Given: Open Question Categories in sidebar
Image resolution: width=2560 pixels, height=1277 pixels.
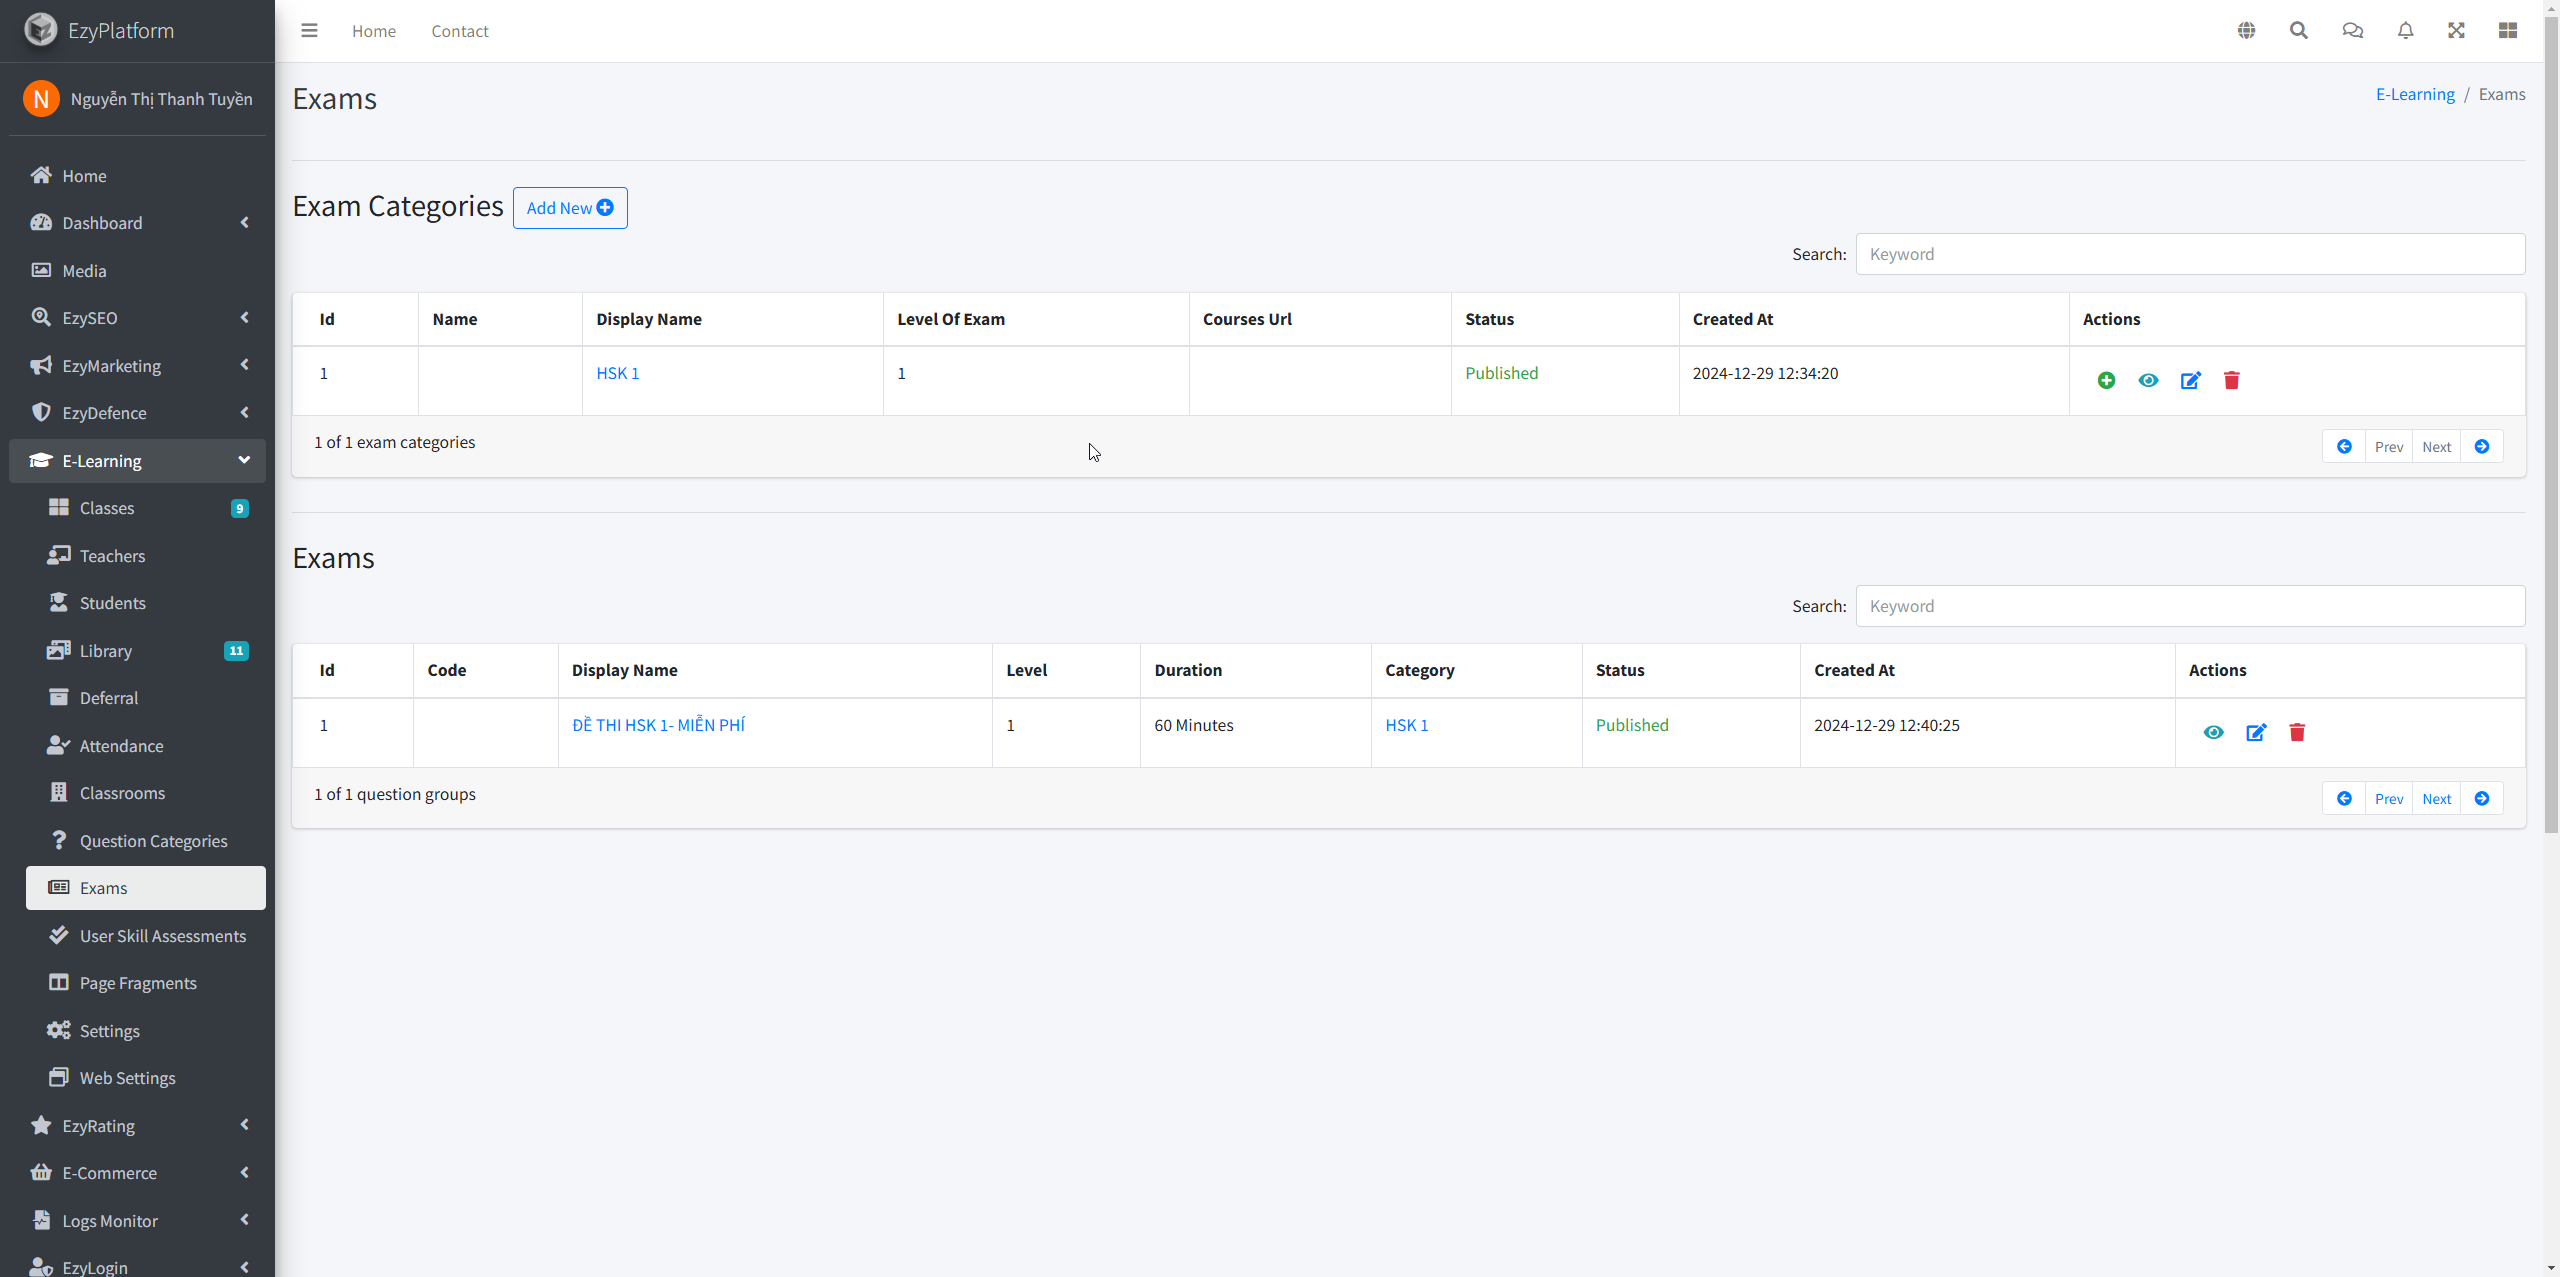Looking at the screenshot, I should tap(153, 841).
